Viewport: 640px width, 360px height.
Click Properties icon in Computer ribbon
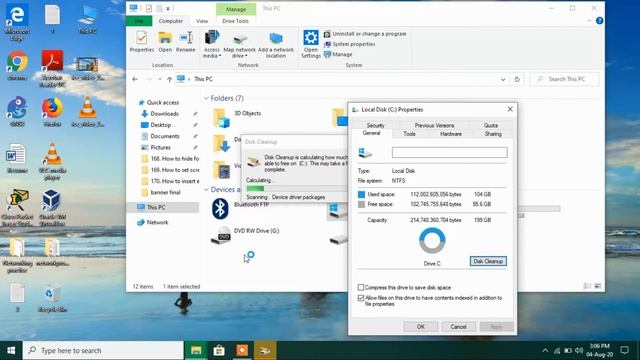pos(142,42)
